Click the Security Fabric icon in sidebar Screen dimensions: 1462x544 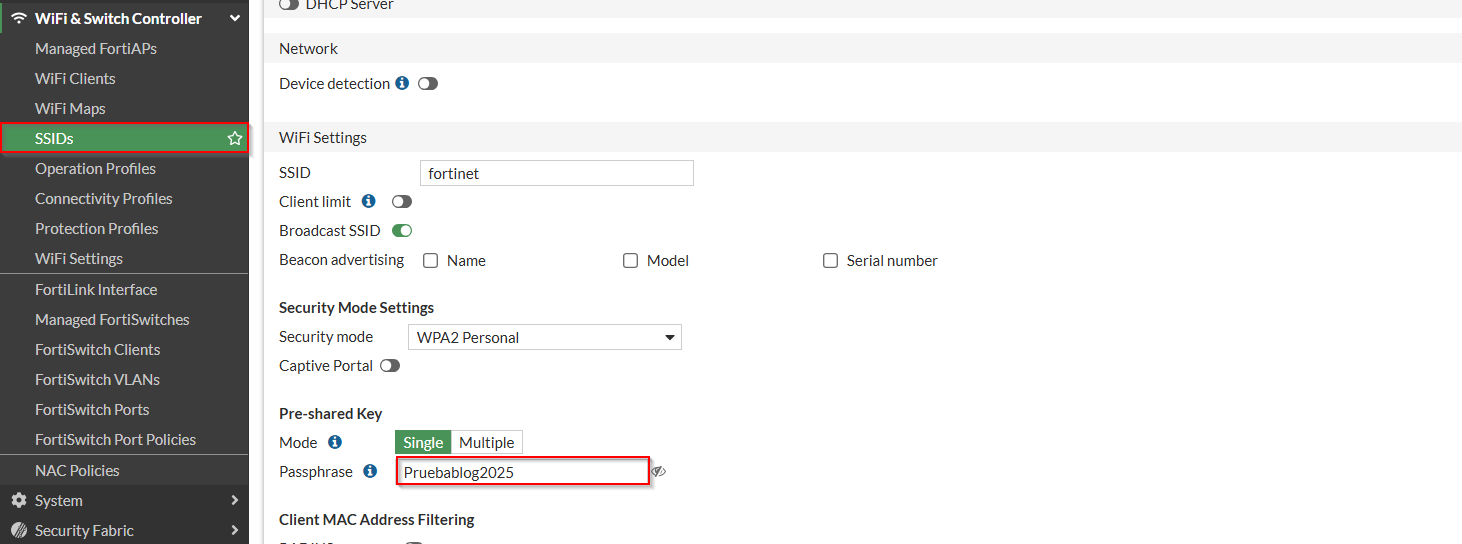click(18, 530)
